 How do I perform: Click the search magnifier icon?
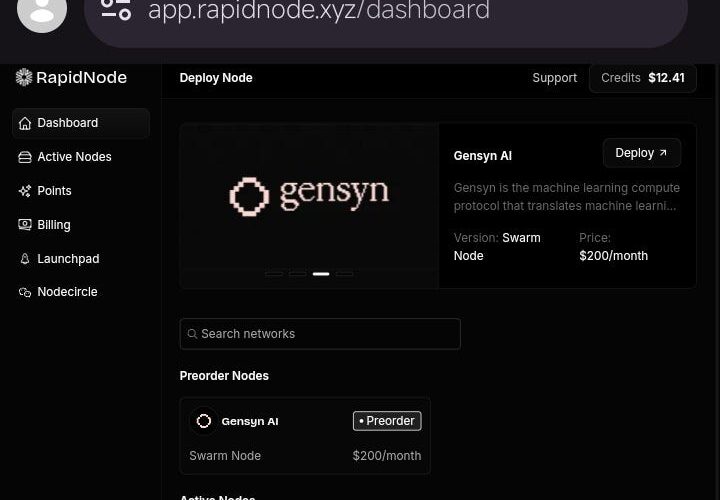192,334
